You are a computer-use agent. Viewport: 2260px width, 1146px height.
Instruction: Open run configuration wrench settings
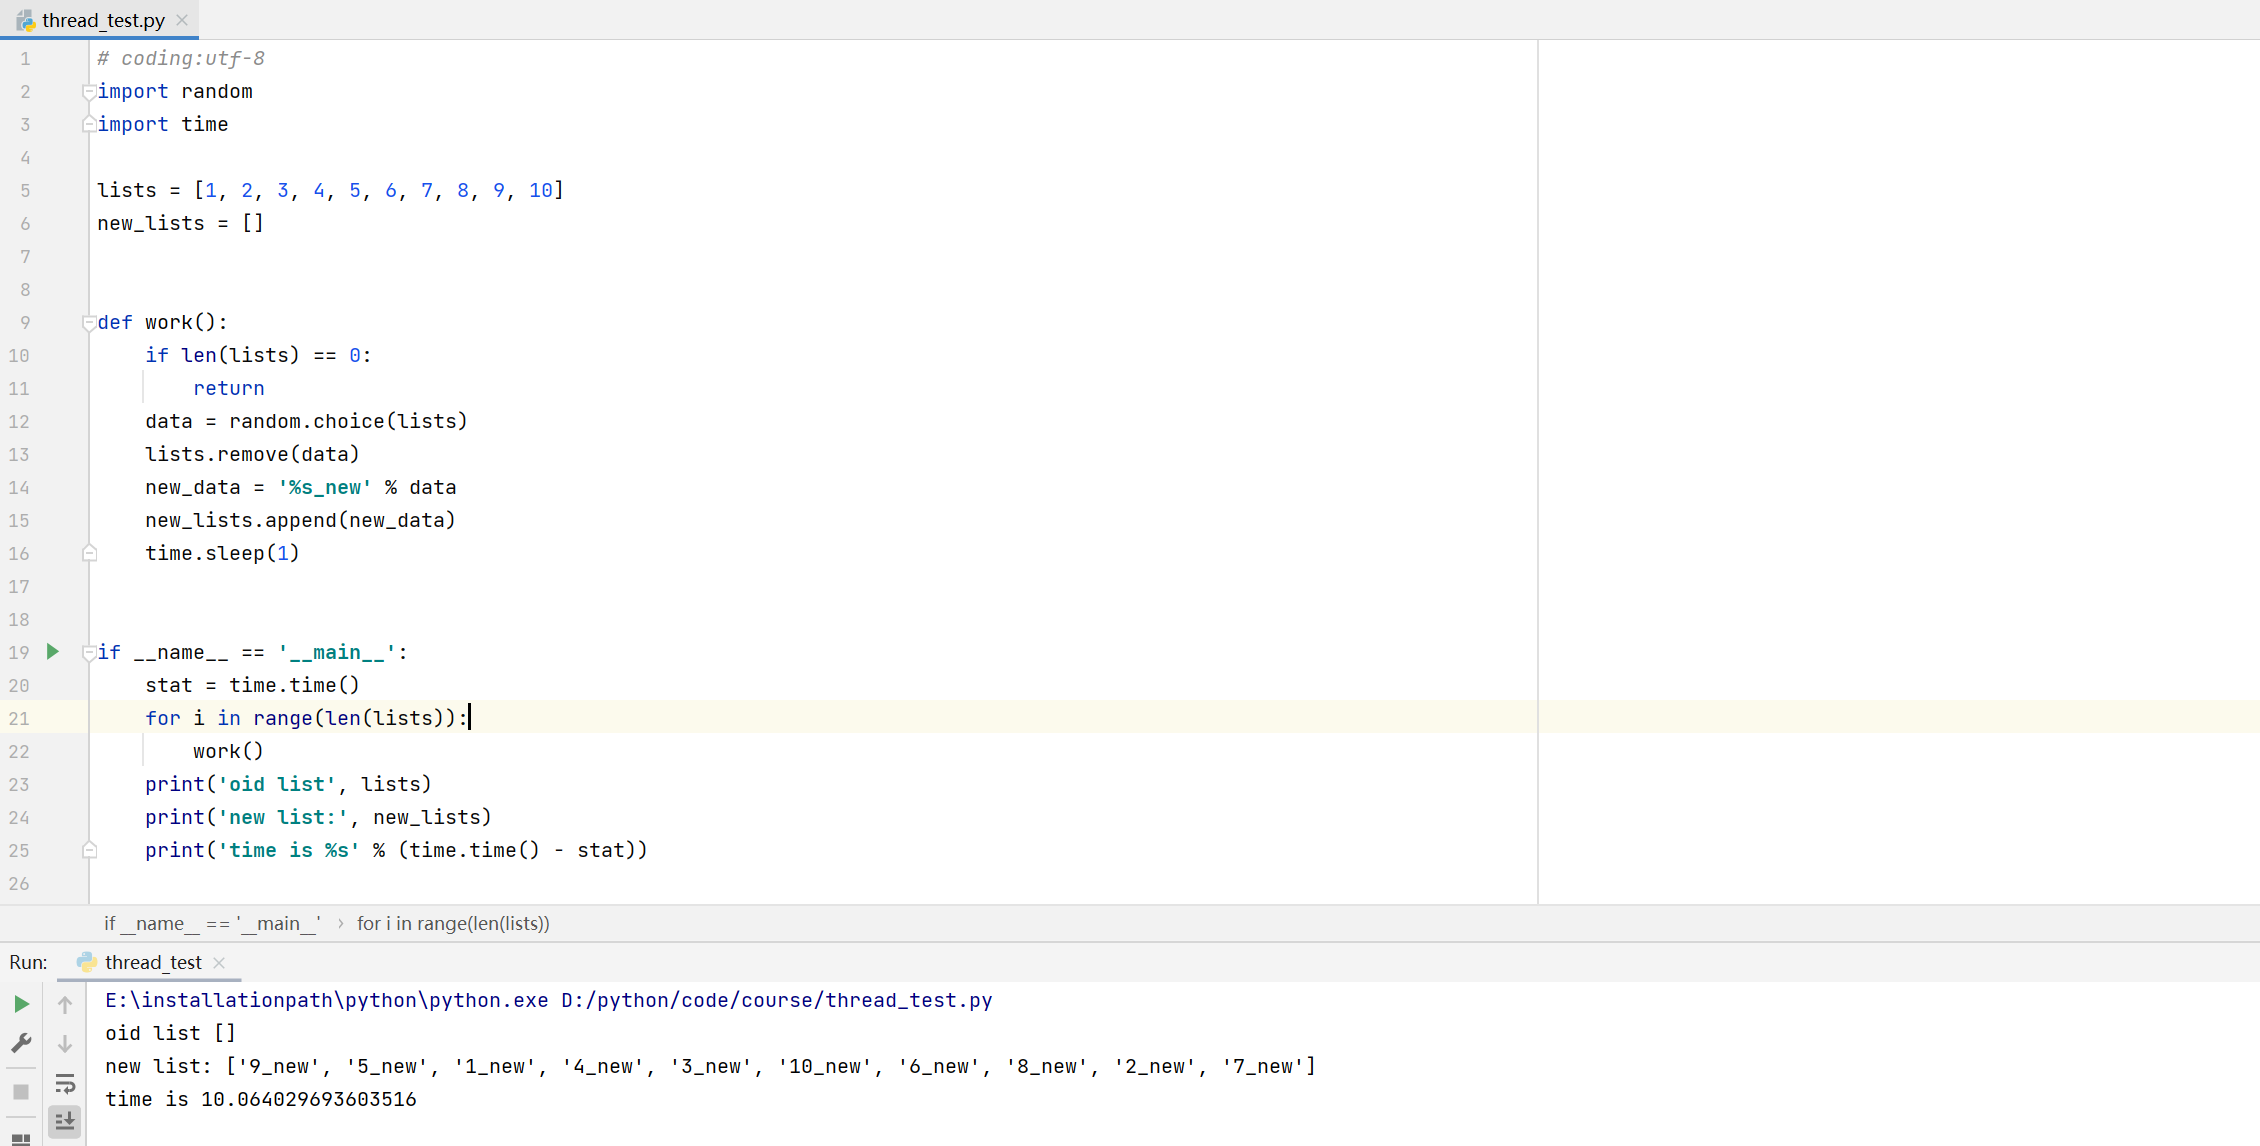(x=21, y=1043)
